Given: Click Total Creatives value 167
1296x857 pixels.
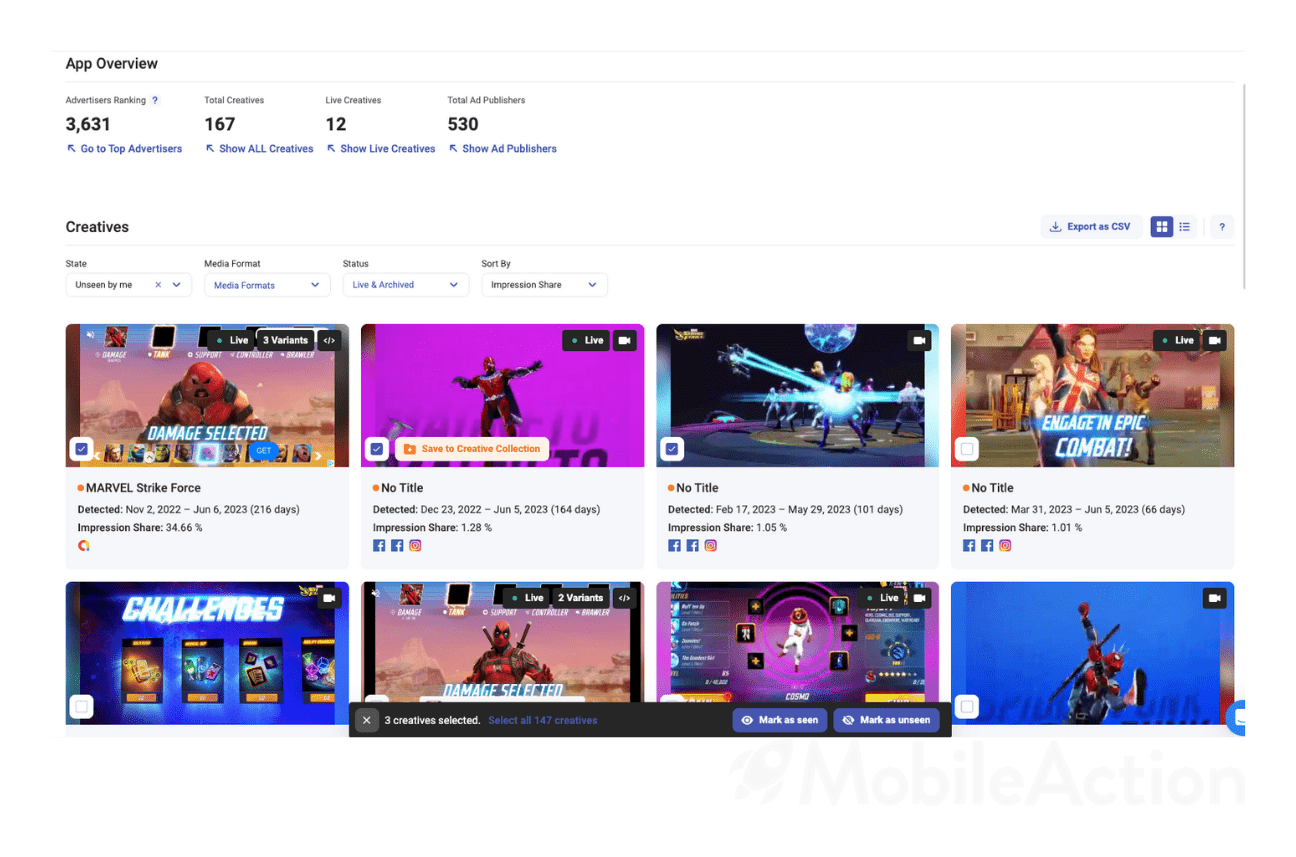Looking at the screenshot, I should coord(220,124).
